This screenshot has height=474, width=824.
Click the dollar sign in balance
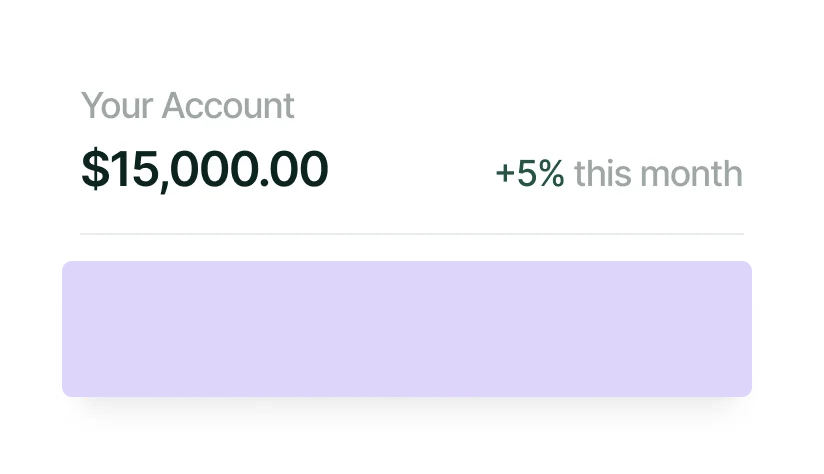pos(94,170)
